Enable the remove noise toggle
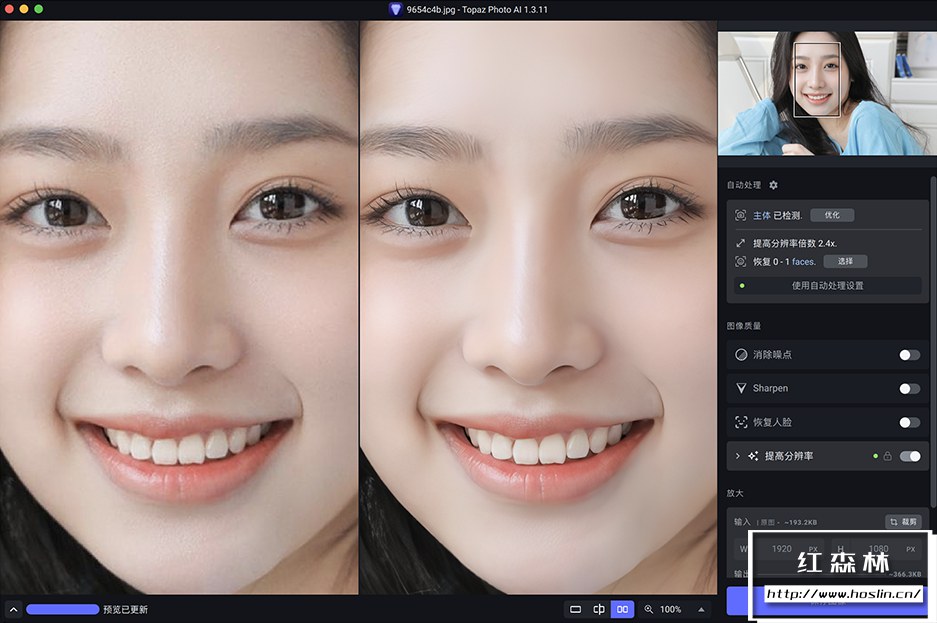 coord(909,354)
